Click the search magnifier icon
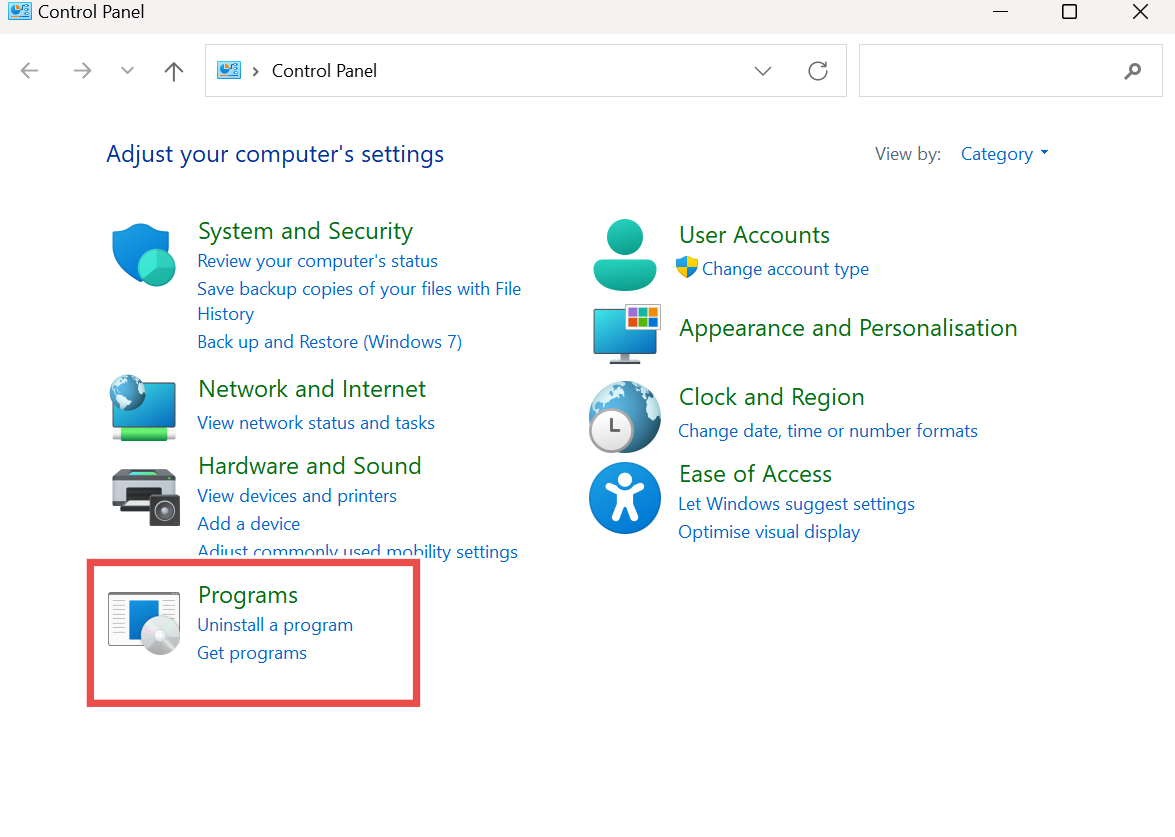1175x837 pixels. [x=1132, y=70]
